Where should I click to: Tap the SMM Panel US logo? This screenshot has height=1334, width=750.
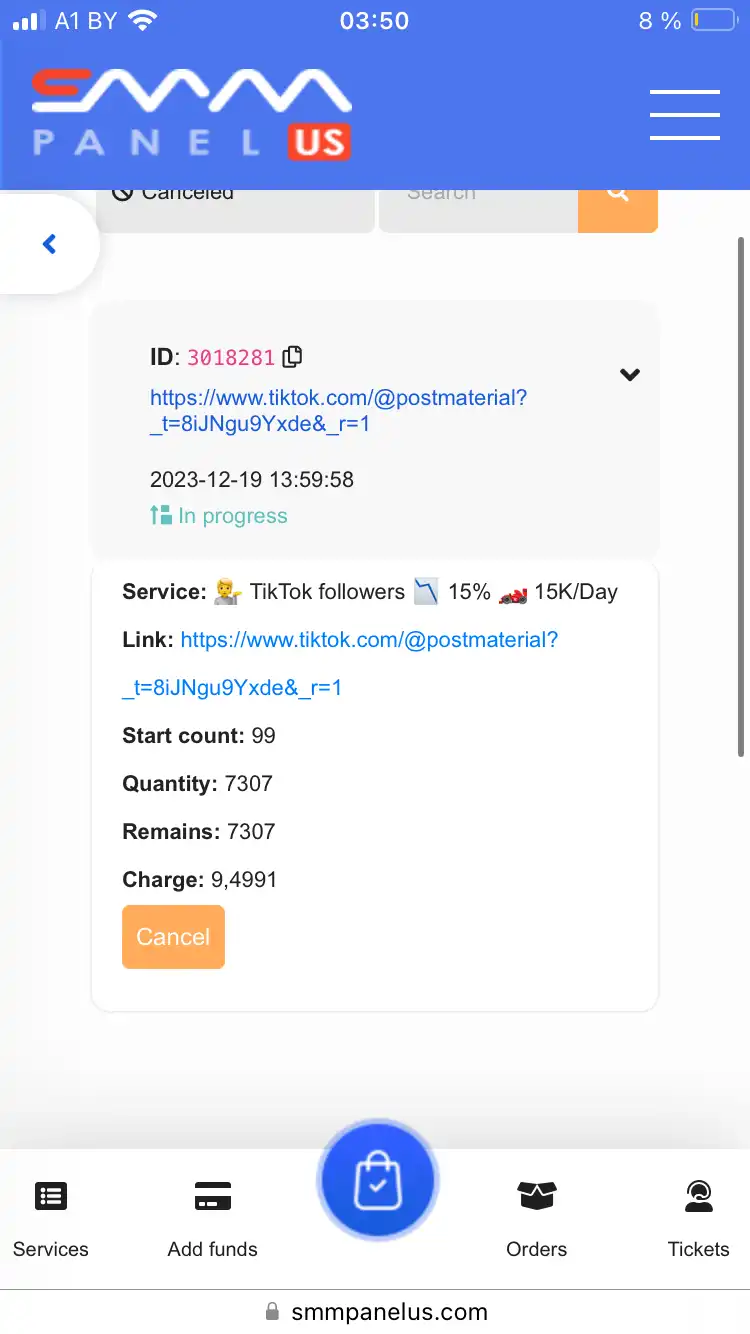pyautogui.click(x=191, y=114)
